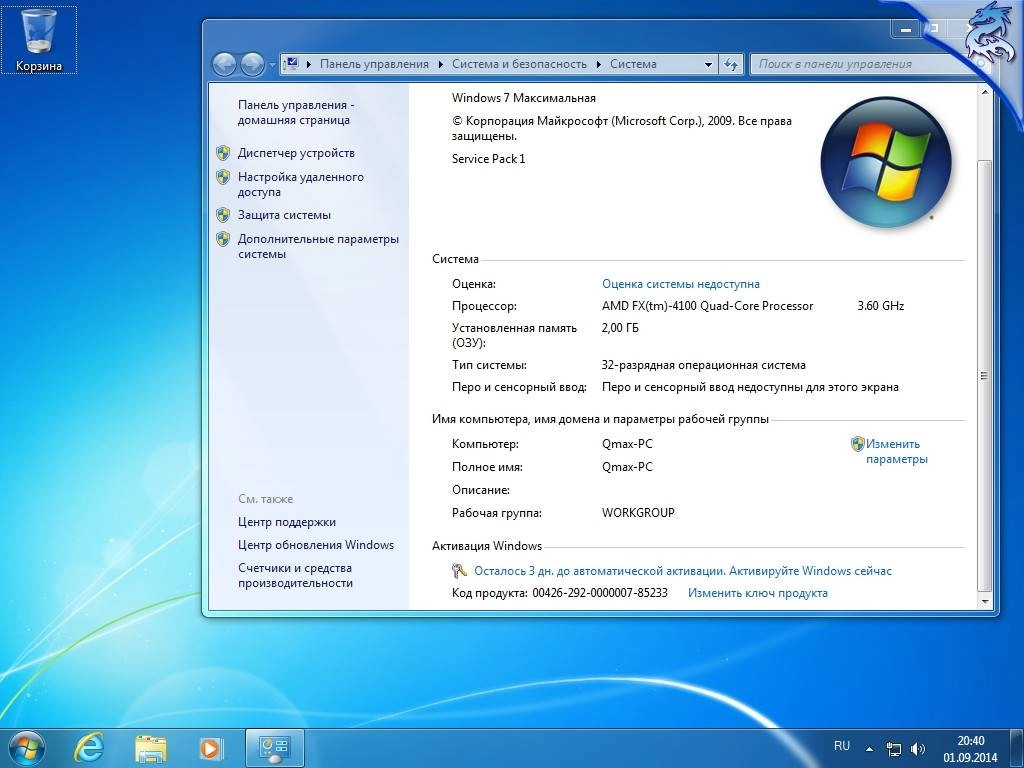Click Изменить параметры link

point(897,451)
